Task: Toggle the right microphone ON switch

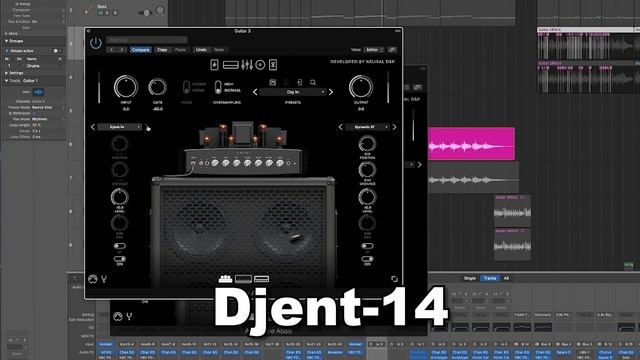Action: point(367,259)
